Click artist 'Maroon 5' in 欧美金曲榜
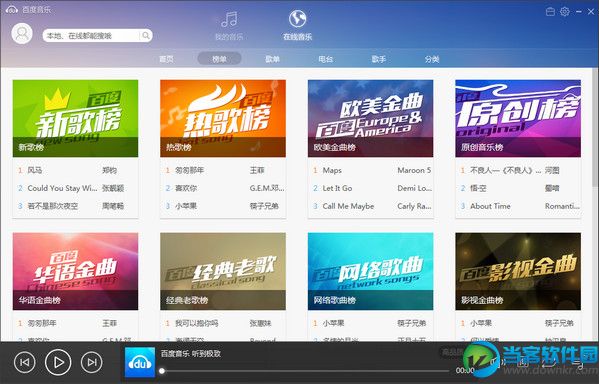The height and width of the screenshot is (384, 599). pos(414,170)
